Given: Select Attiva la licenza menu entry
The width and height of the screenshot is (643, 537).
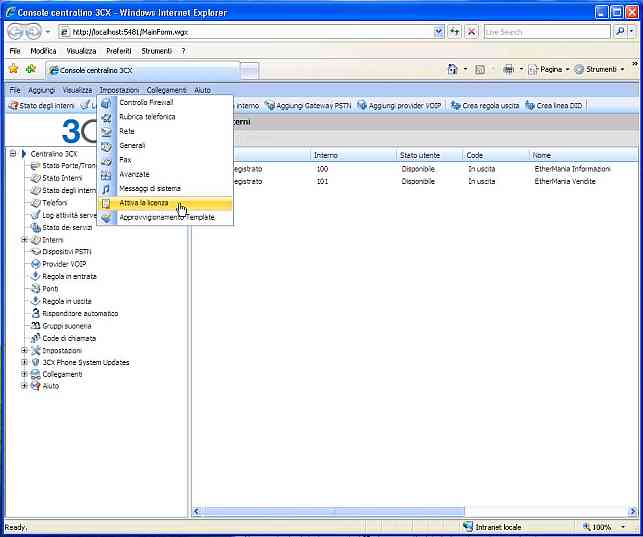Looking at the screenshot, I should [165, 203].
